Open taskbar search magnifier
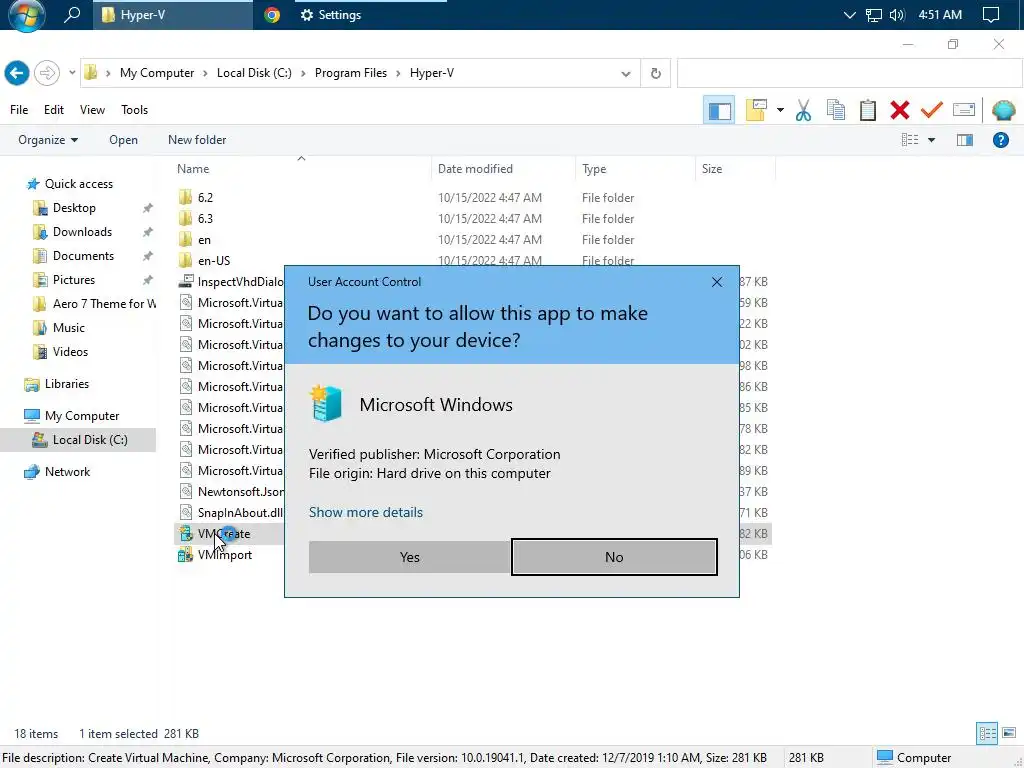The height and width of the screenshot is (768, 1024). (x=72, y=14)
